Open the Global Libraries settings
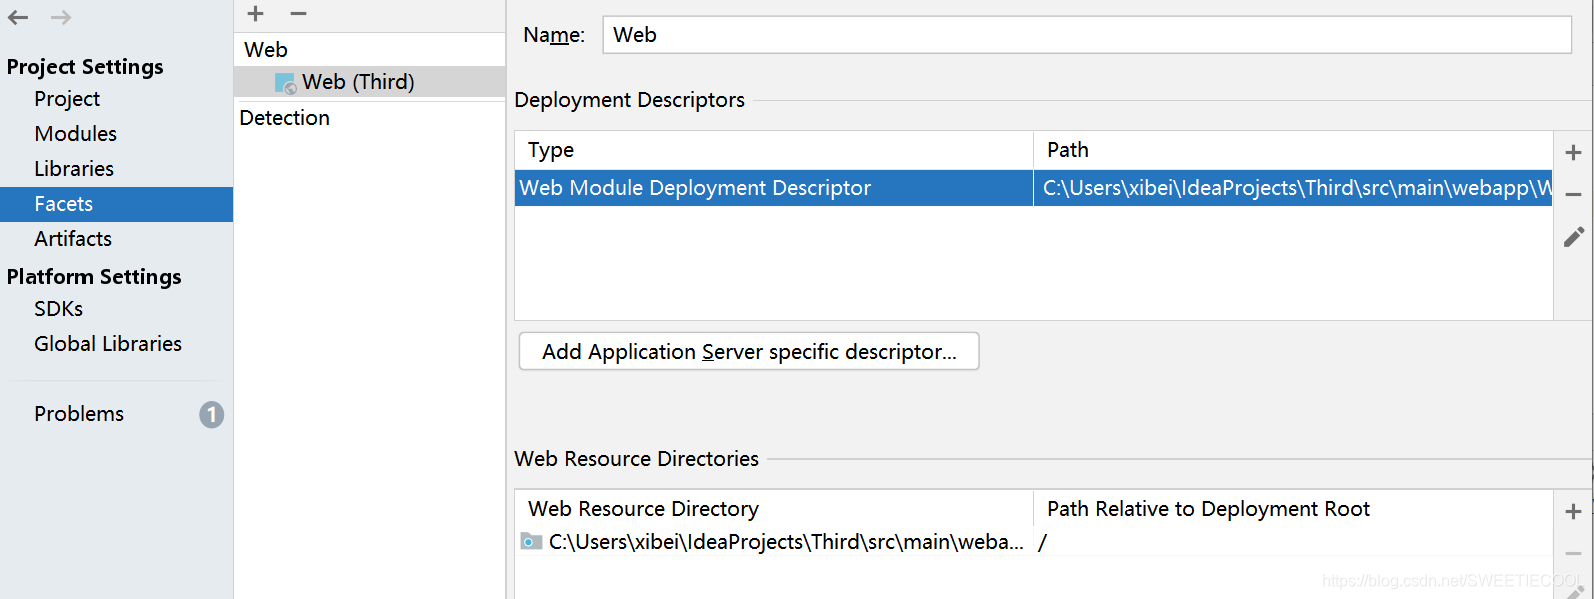Image resolution: width=1594 pixels, height=599 pixels. pyautogui.click(x=108, y=344)
